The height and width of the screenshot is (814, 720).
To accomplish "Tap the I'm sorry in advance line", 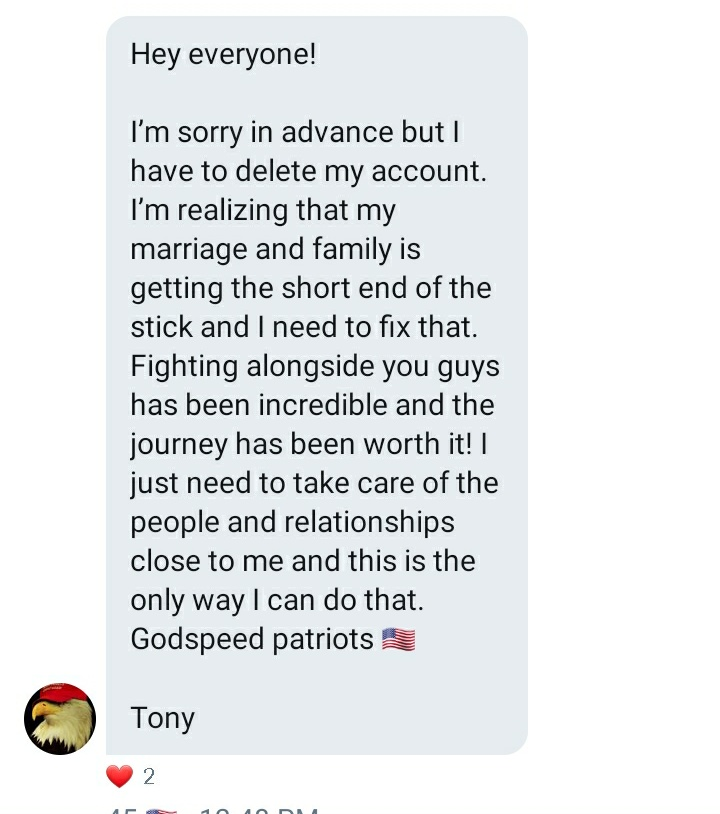I will [x=295, y=132].
